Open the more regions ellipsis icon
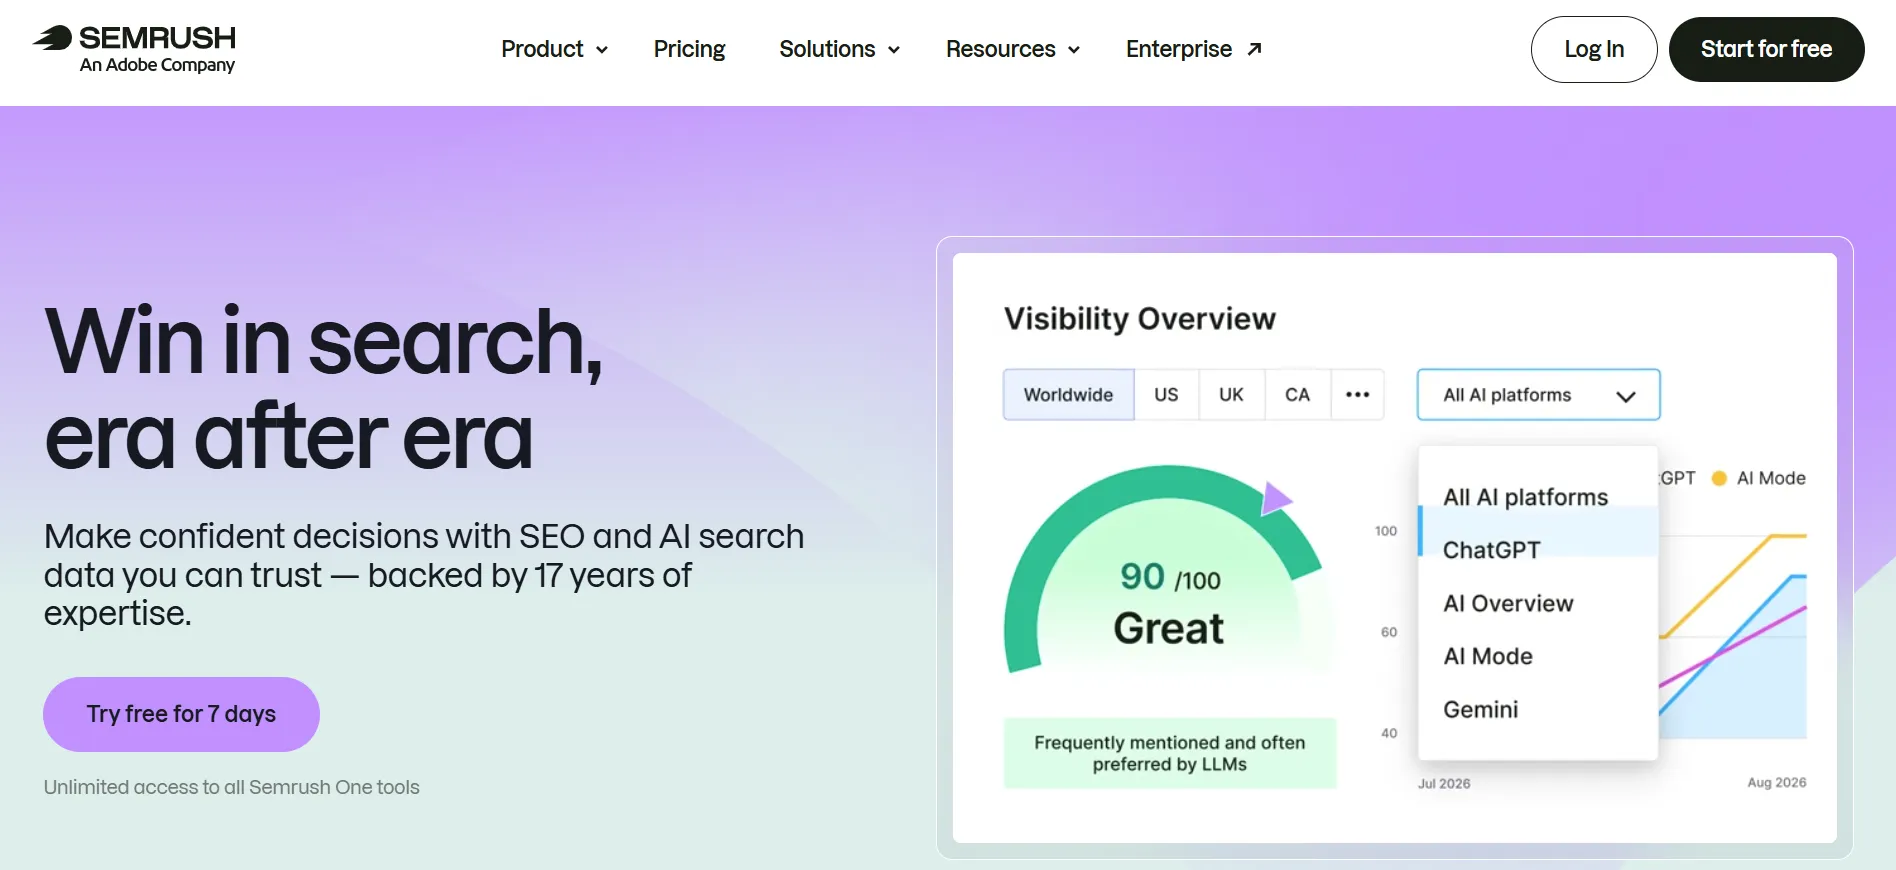 [1357, 395]
